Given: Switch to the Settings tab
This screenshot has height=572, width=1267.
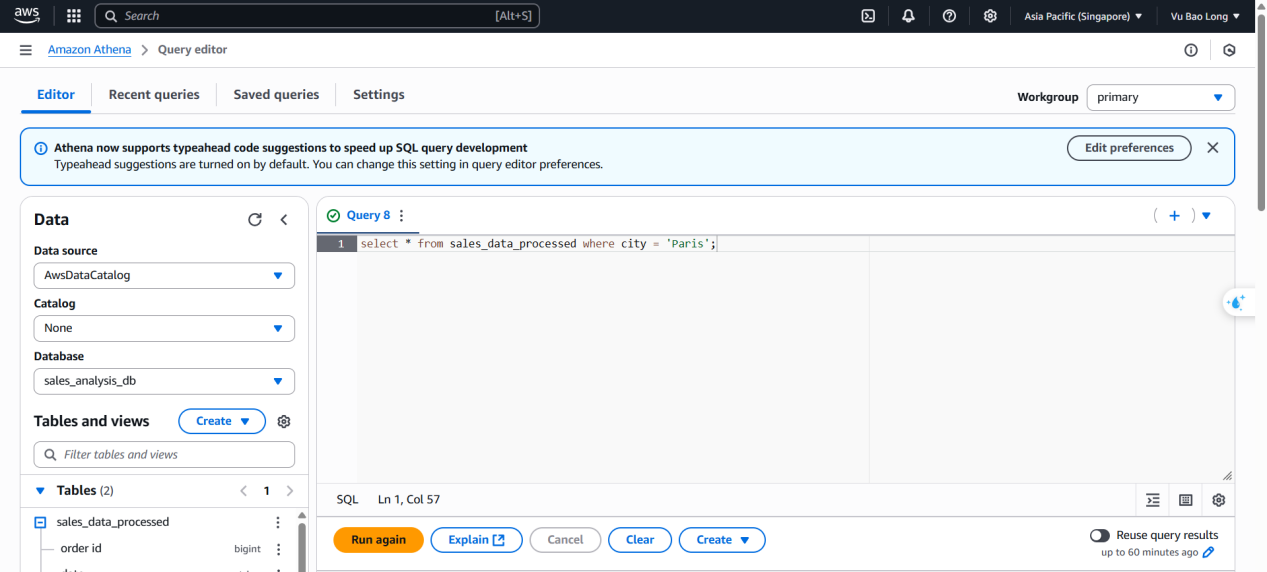Looking at the screenshot, I should point(379,95).
